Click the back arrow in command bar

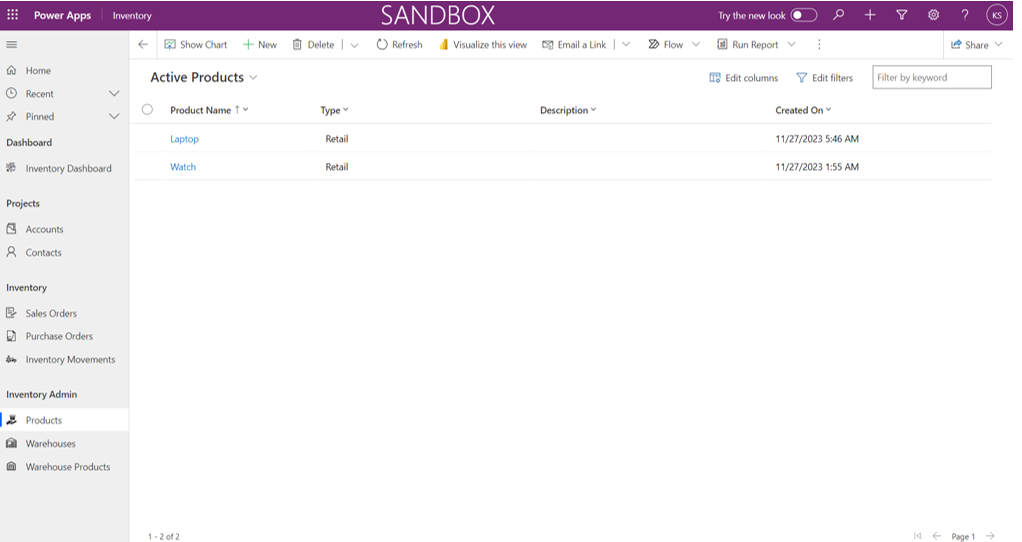coord(143,45)
